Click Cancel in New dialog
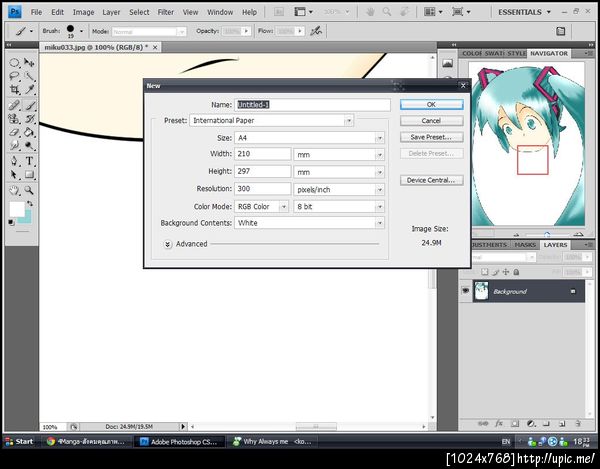 [431, 121]
